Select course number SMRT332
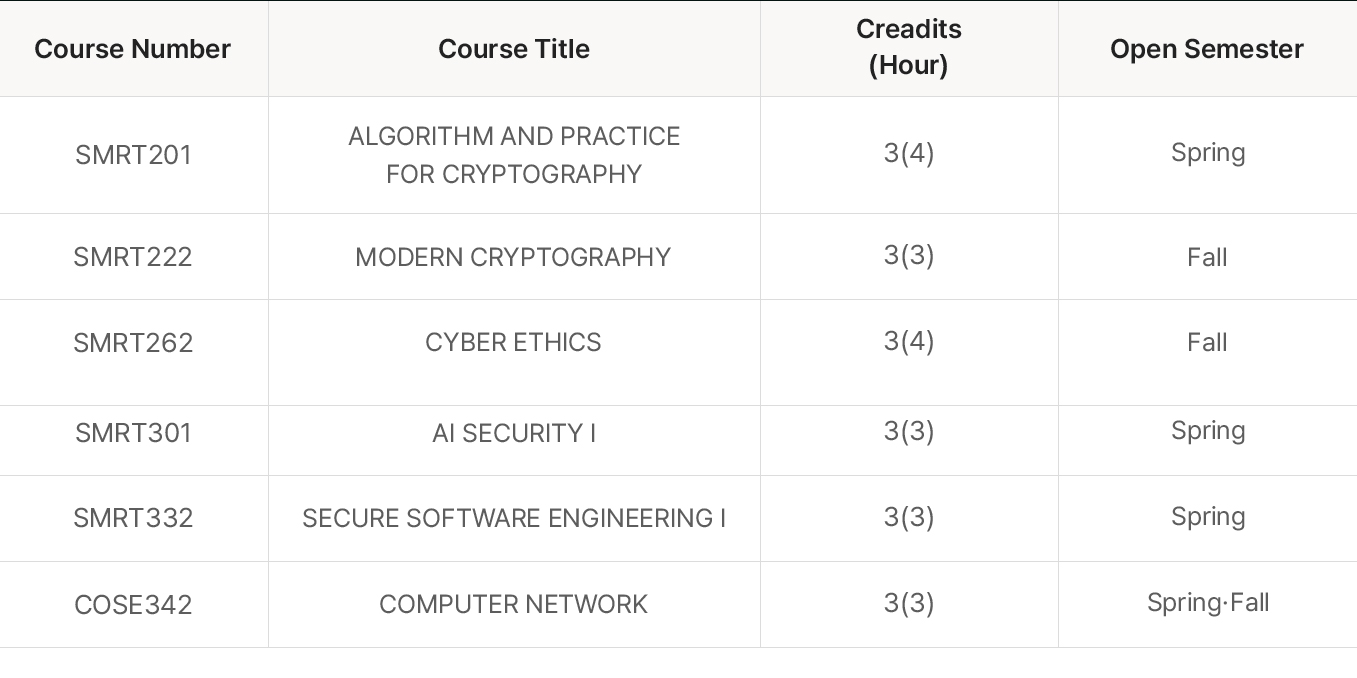The height and width of the screenshot is (678, 1357). click(x=133, y=518)
